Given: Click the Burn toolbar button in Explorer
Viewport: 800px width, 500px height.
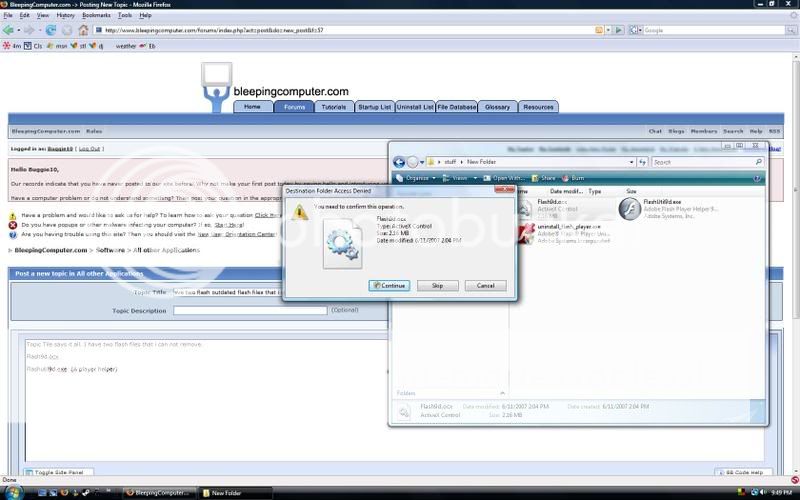Looking at the screenshot, I should [573, 178].
